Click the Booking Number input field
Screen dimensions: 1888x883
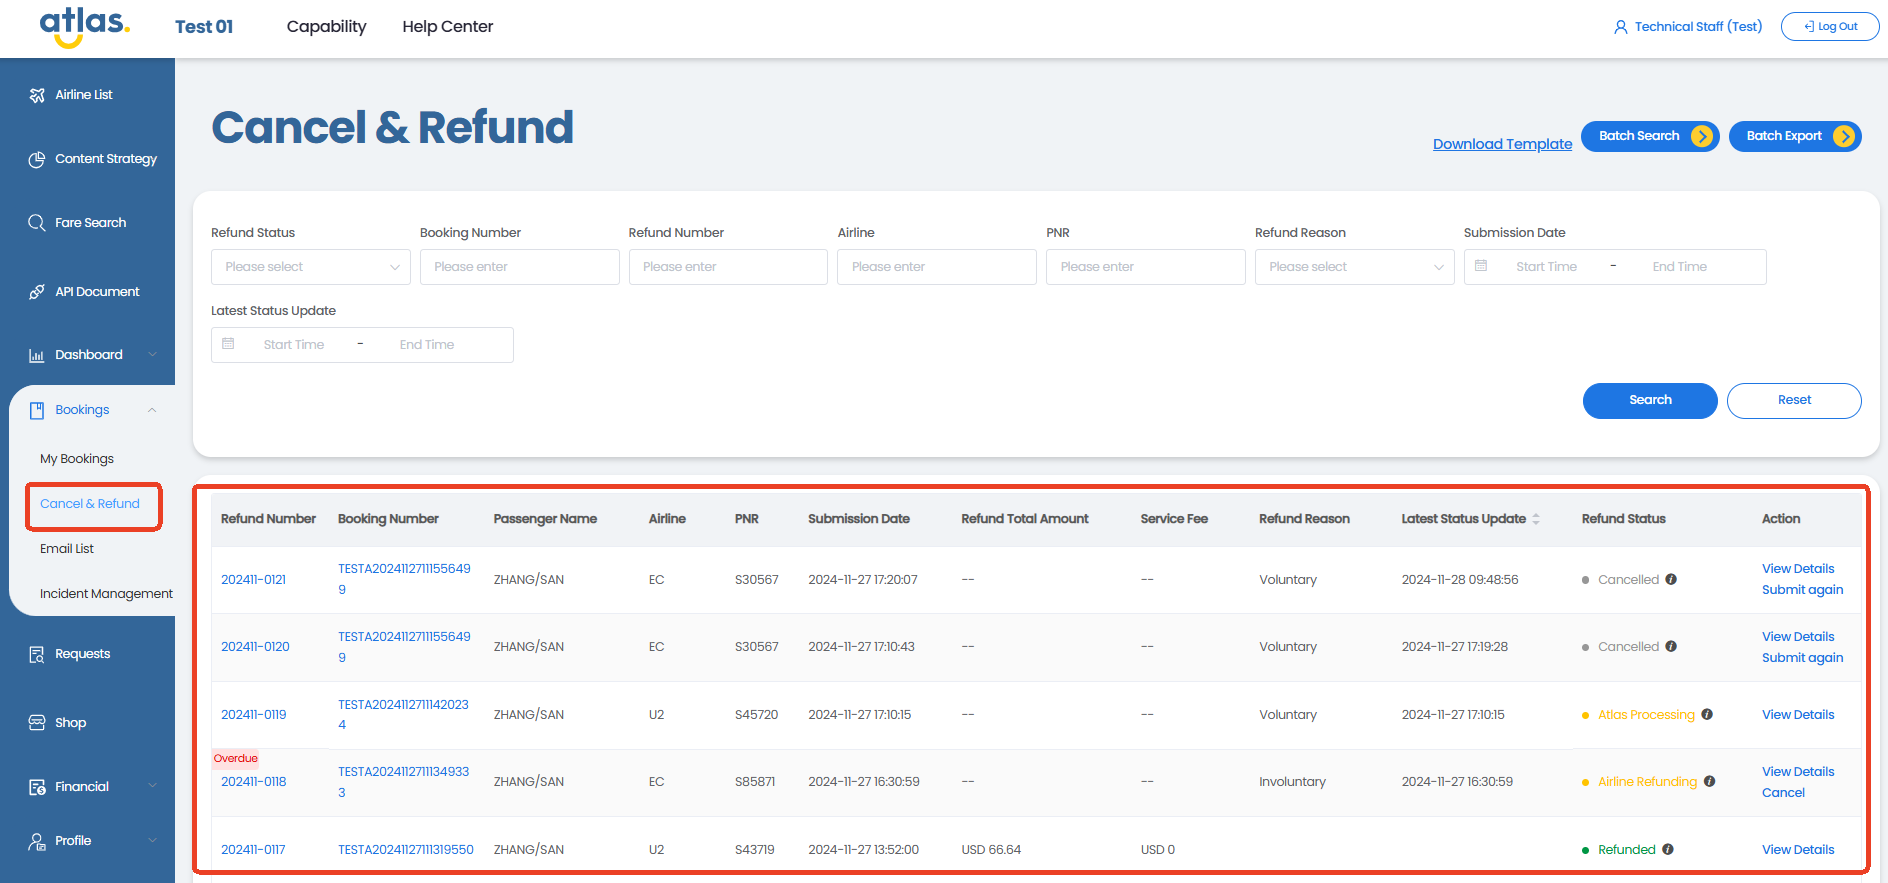[x=519, y=267]
